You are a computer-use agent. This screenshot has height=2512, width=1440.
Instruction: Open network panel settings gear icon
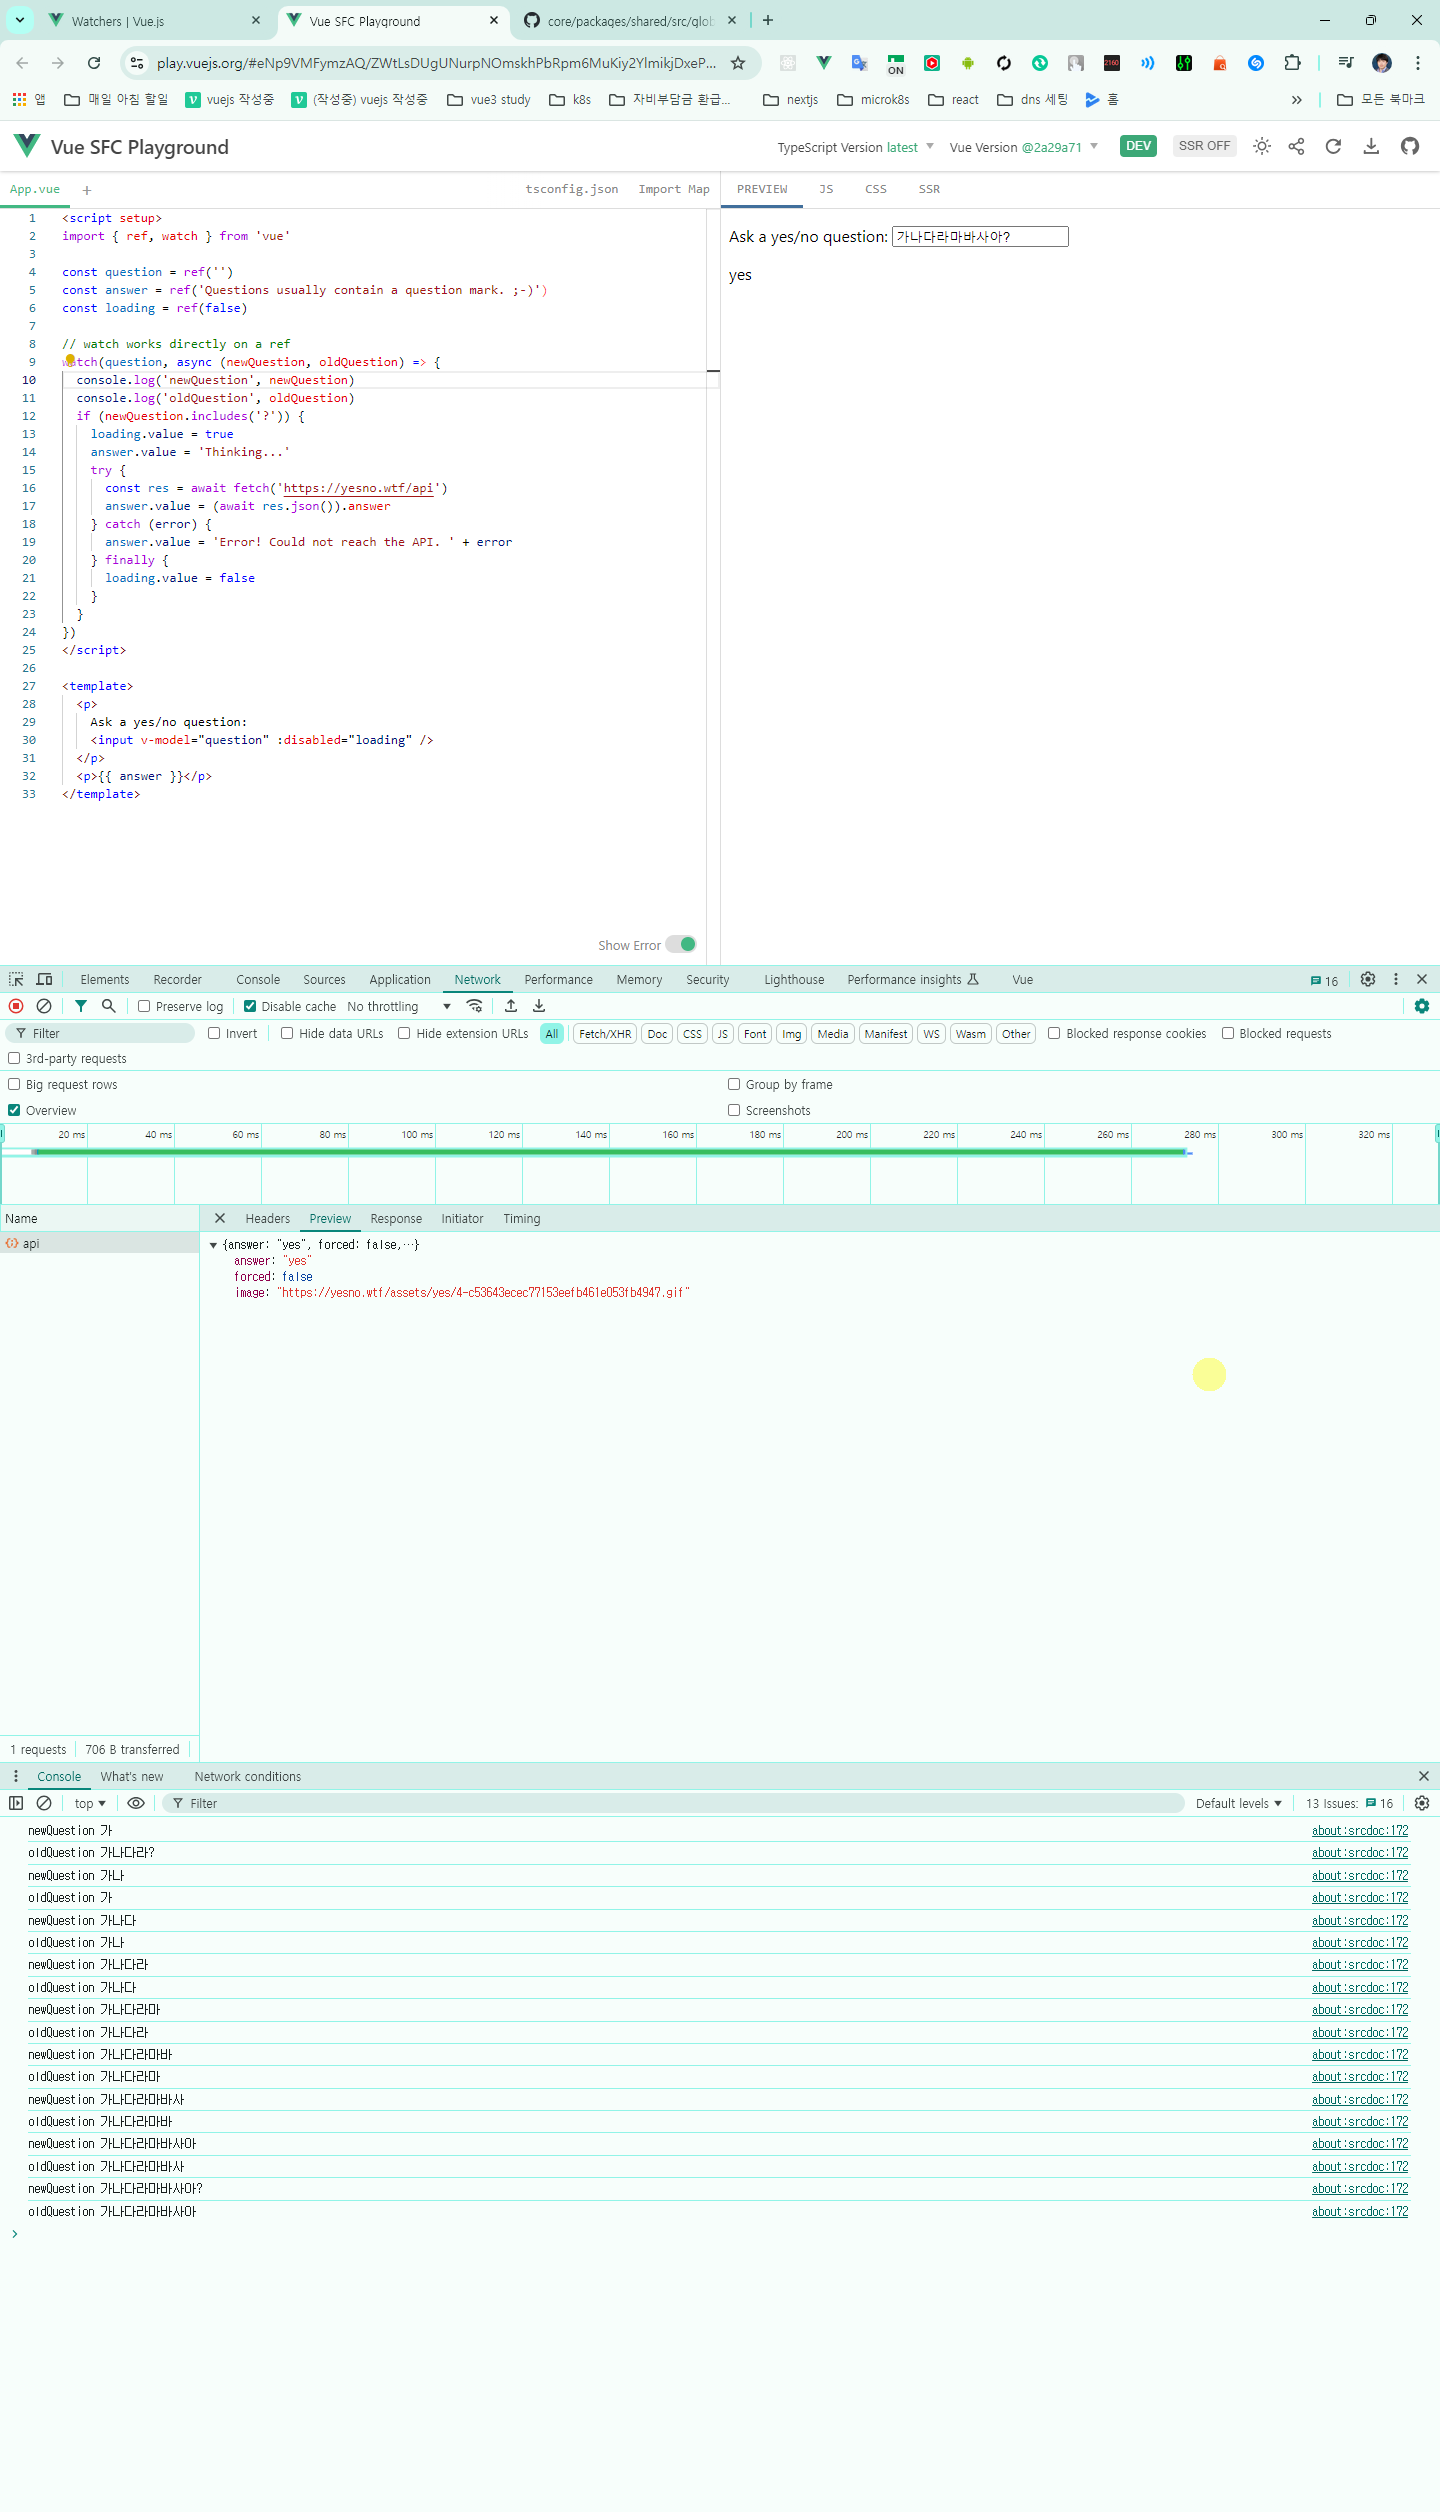pos(1422,1006)
